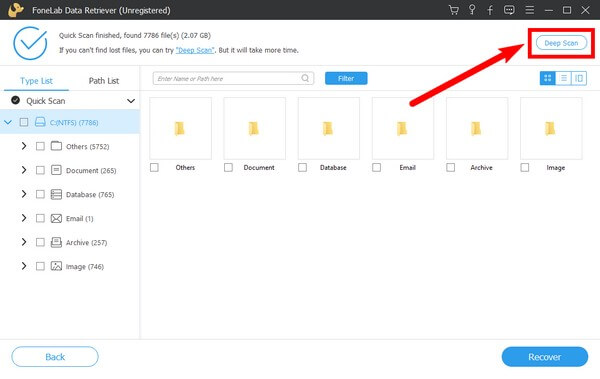Expand the Database (765) node
The height and width of the screenshot is (379, 600).
[24, 194]
